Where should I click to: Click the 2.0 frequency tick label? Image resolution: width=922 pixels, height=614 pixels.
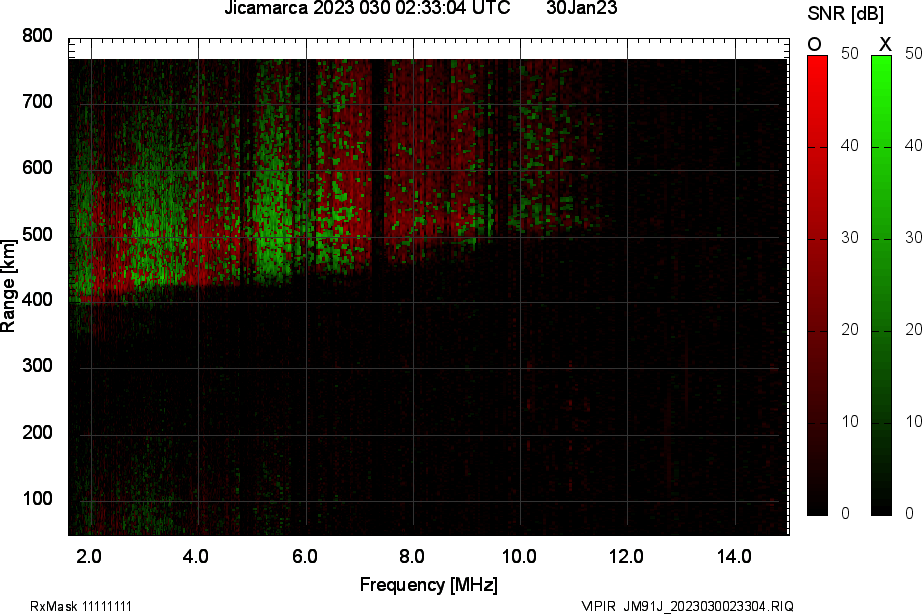(90, 555)
